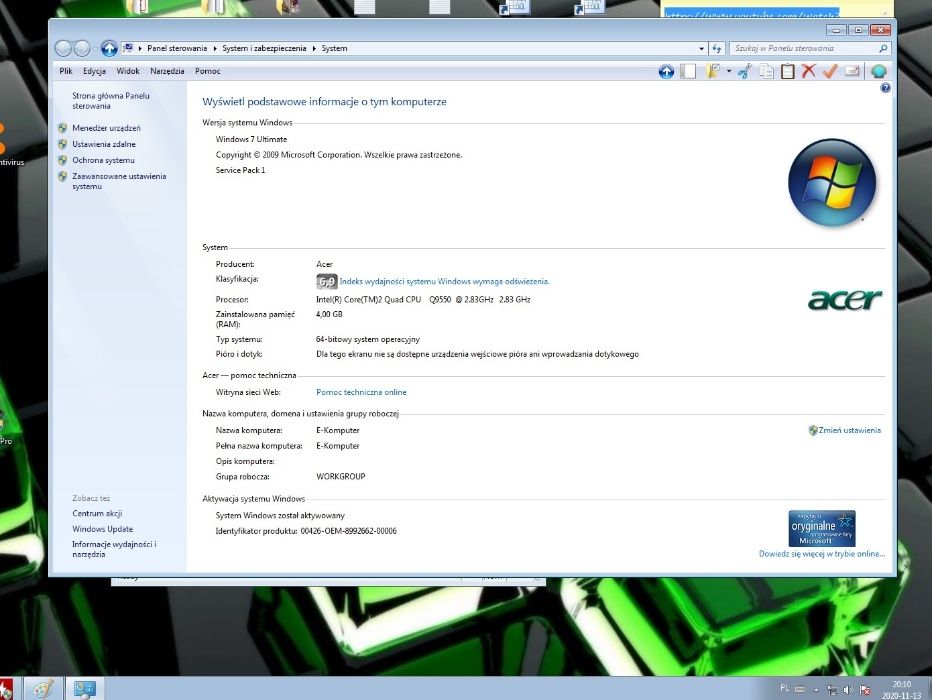Select Panel sterowania breadcrumb
The image size is (932, 700).
(177, 49)
